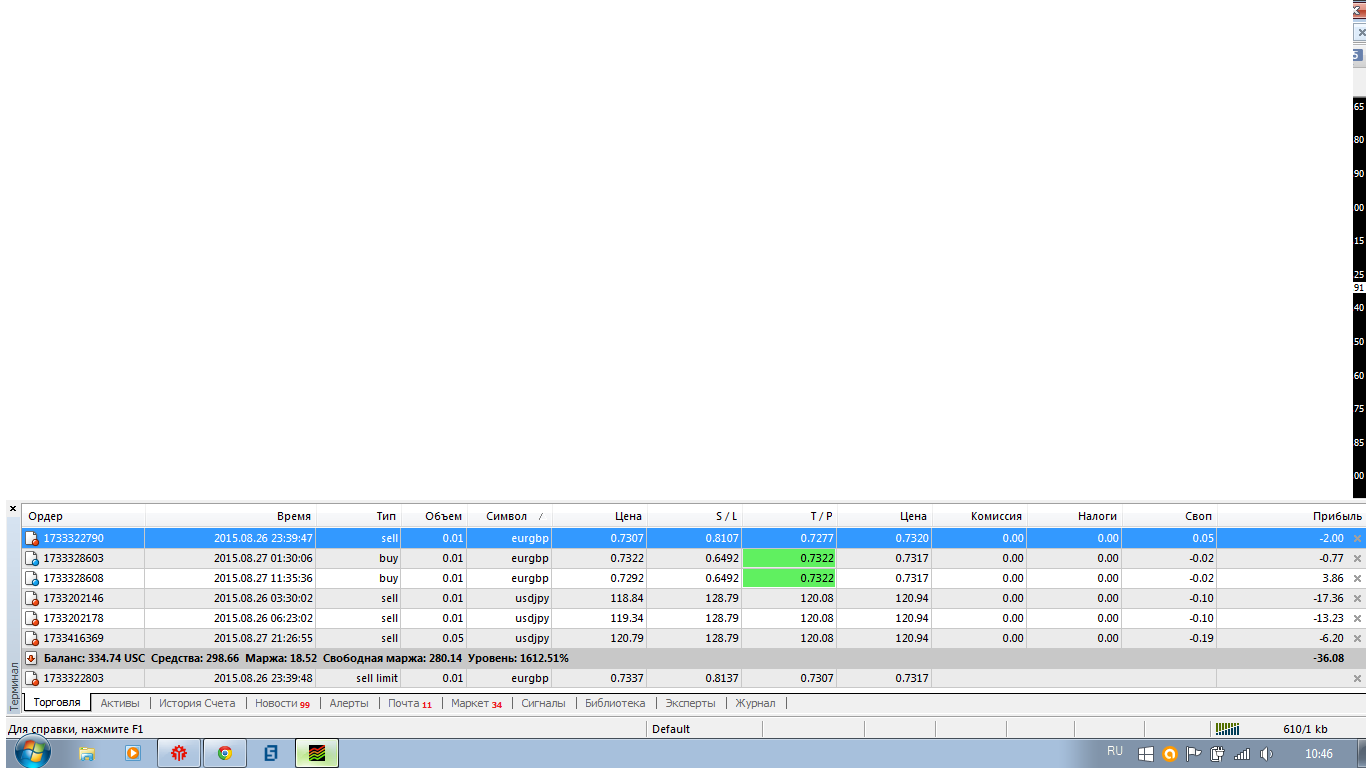Open the Почта tab
The height and width of the screenshot is (768, 1366).
tap(410, 703)
